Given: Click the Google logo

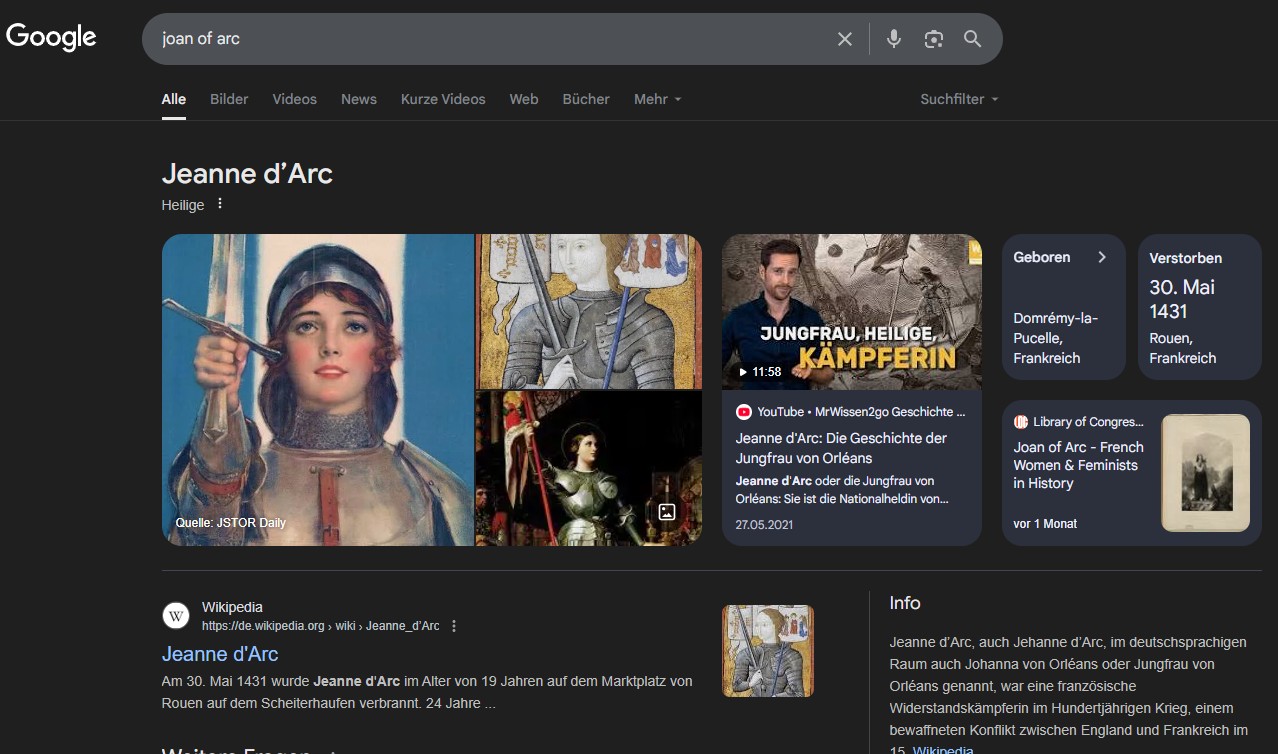Looking at the screenshot, I should 51,38.
